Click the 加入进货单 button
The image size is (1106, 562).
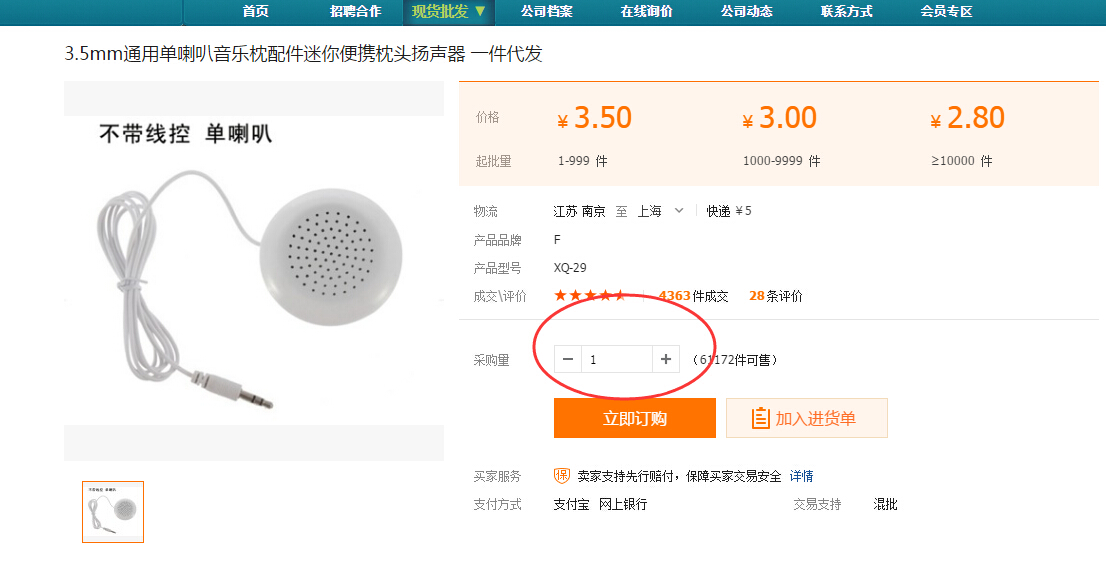pyautogui.click(x=807, y=418)
